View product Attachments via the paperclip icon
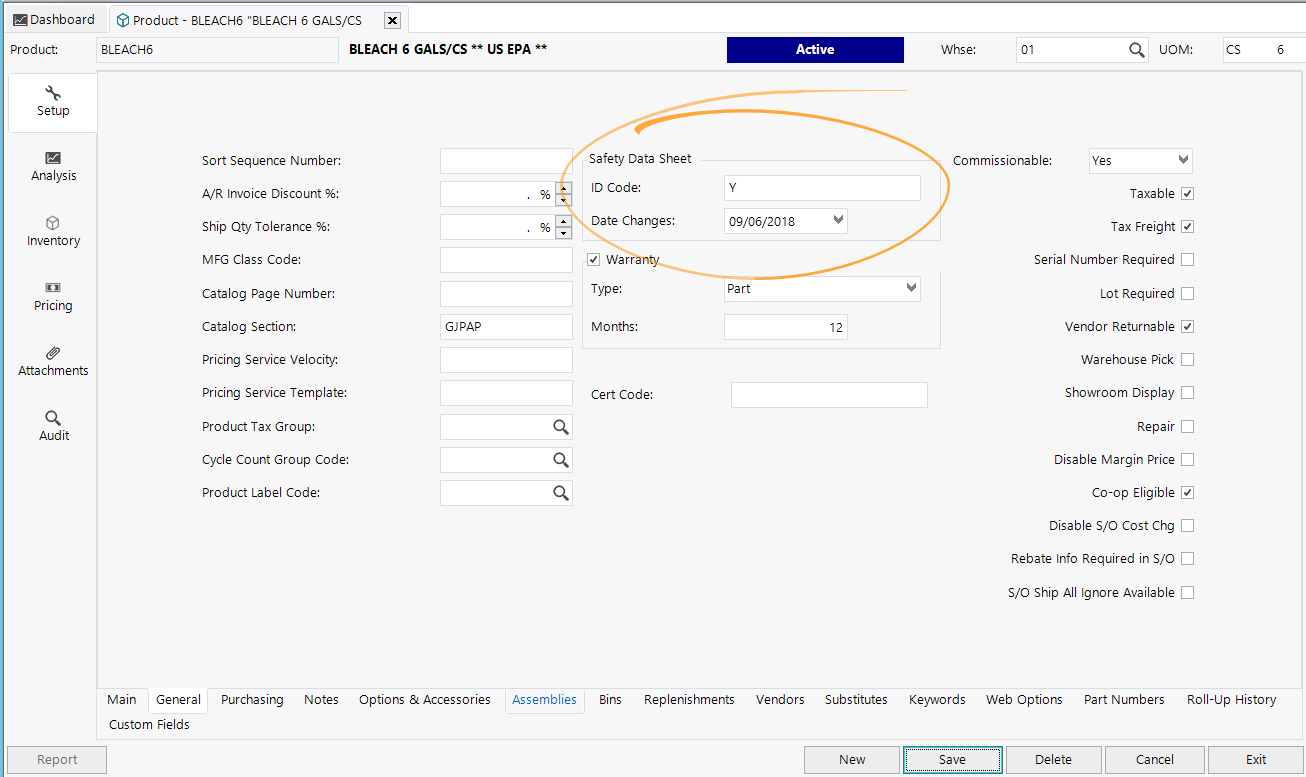Viewport: 1306px width, 777px height. [52, 361]
